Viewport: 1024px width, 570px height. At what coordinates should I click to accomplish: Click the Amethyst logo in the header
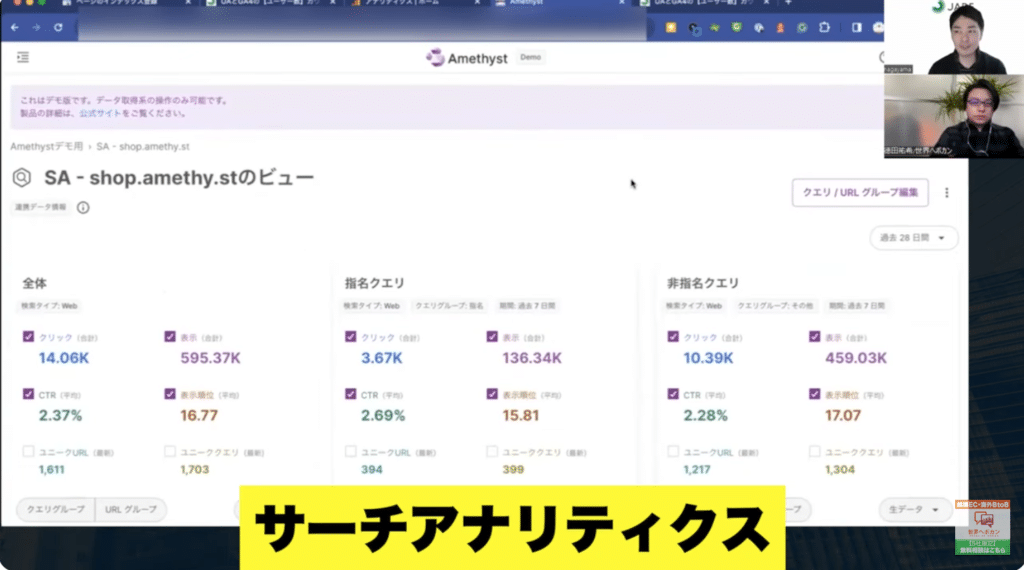[x=467, y=58]
